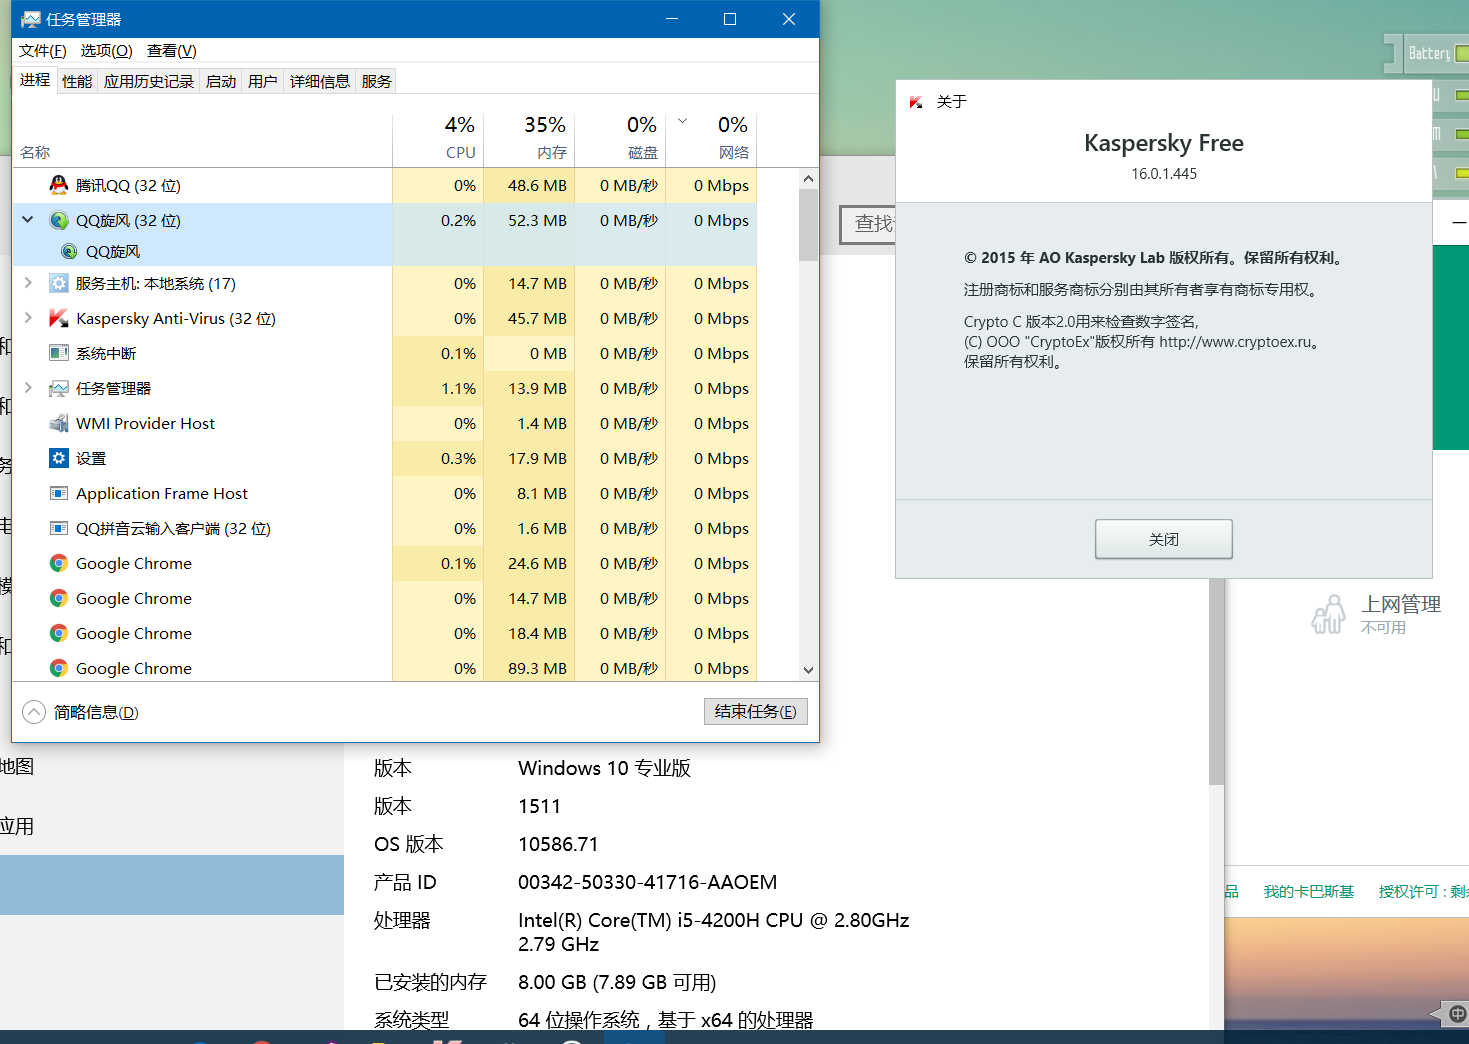This screenshot has width=1469, height=1044.
Task: Click the settings window vertical scrollbar thumb
Action: pos(1216,680)
